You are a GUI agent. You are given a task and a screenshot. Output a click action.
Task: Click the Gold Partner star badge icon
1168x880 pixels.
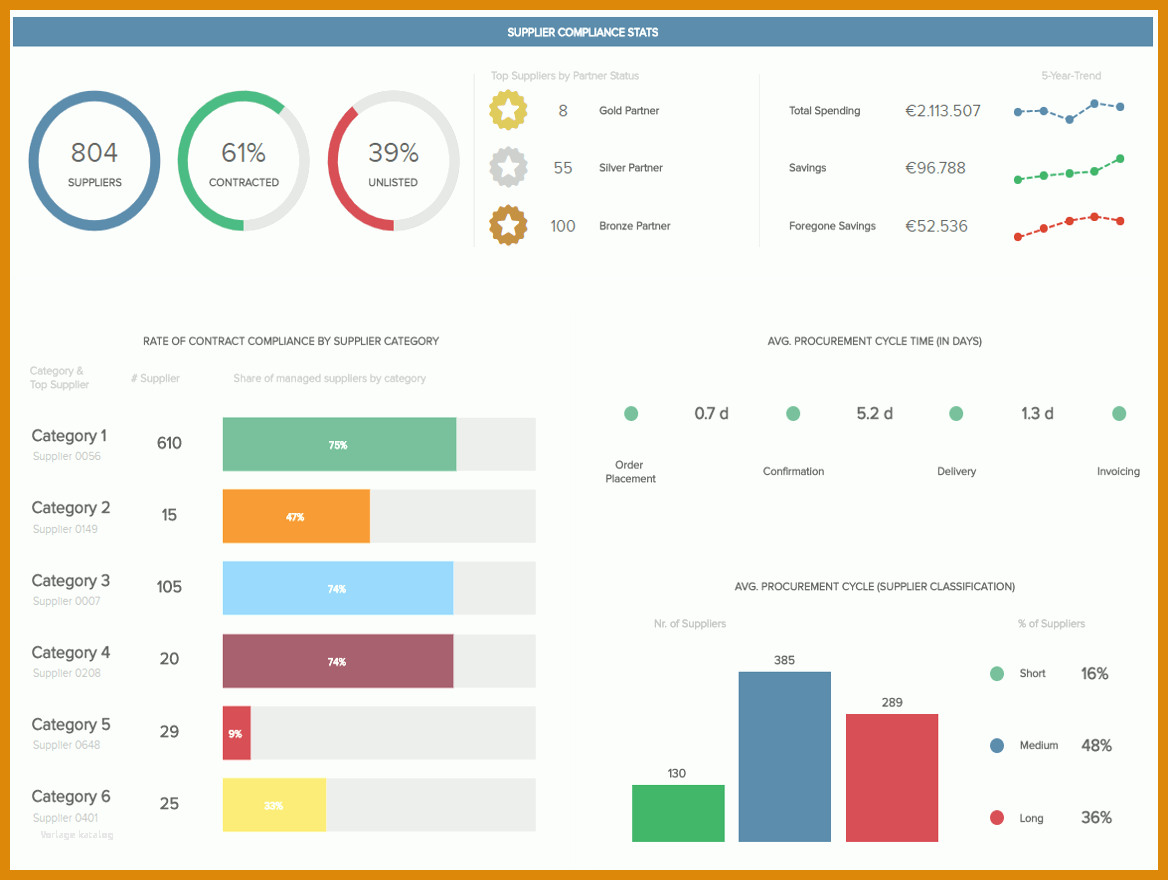coord(508,110)
